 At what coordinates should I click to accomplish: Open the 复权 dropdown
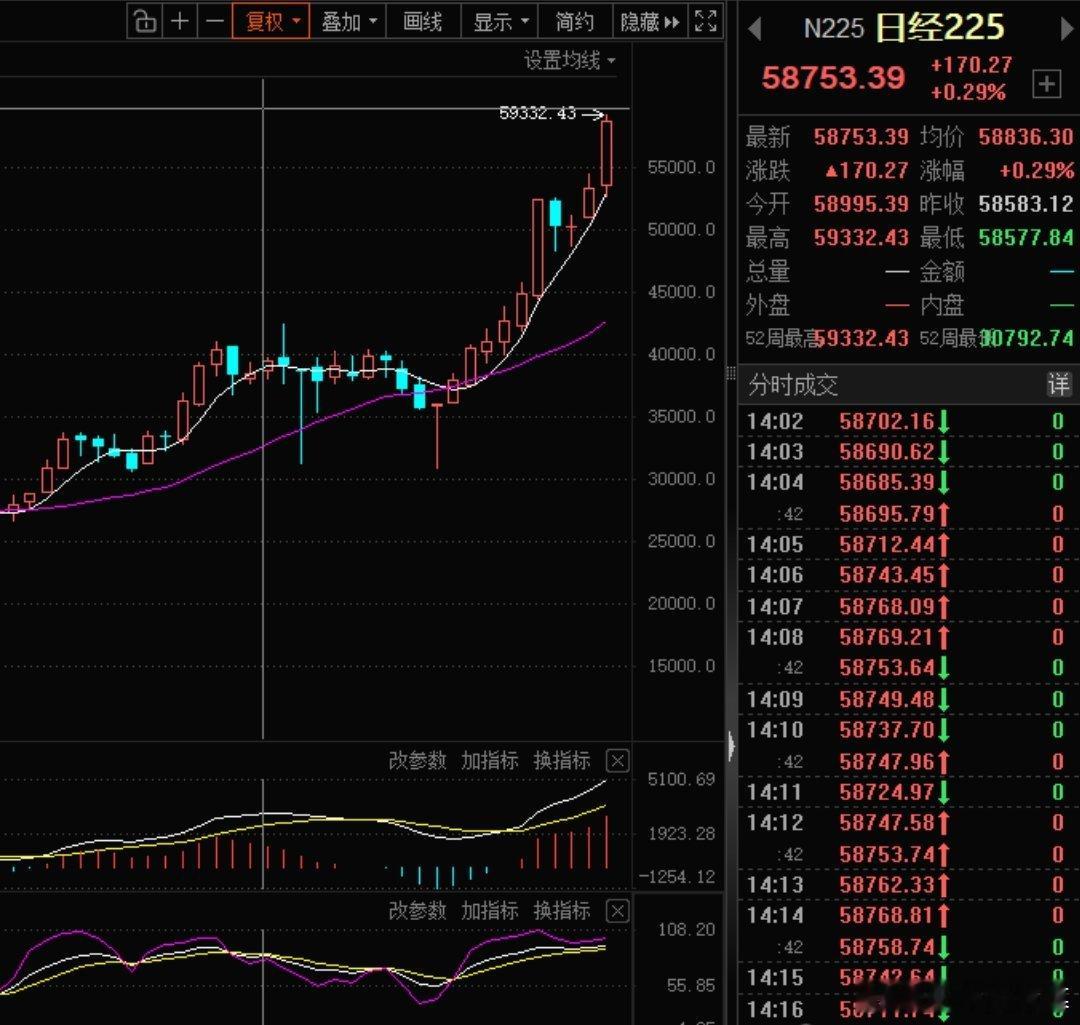tap(272, 21)
